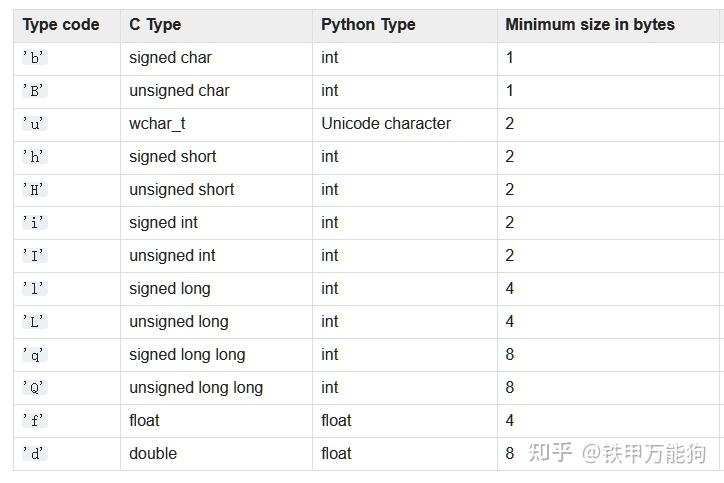Screen dimensions: 724x483
Task: Click the Type code column header
Action: tap(61, 24)
